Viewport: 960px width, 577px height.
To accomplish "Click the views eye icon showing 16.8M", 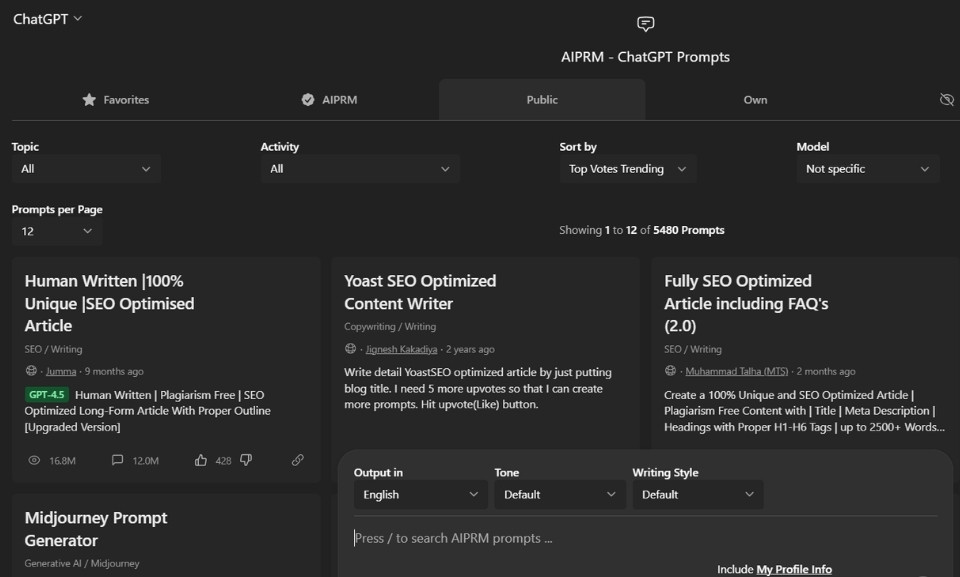I will pyautogui.click(x=34, y=460).
